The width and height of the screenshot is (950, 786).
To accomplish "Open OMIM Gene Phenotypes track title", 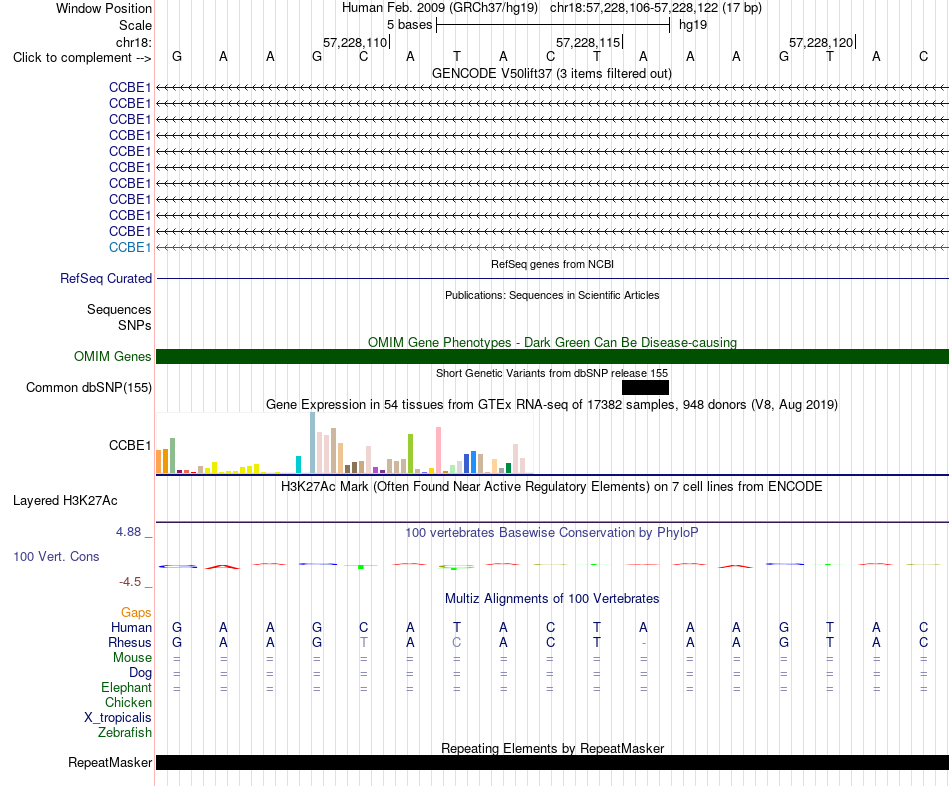I will pyautogui.click(x=552, y=342).
